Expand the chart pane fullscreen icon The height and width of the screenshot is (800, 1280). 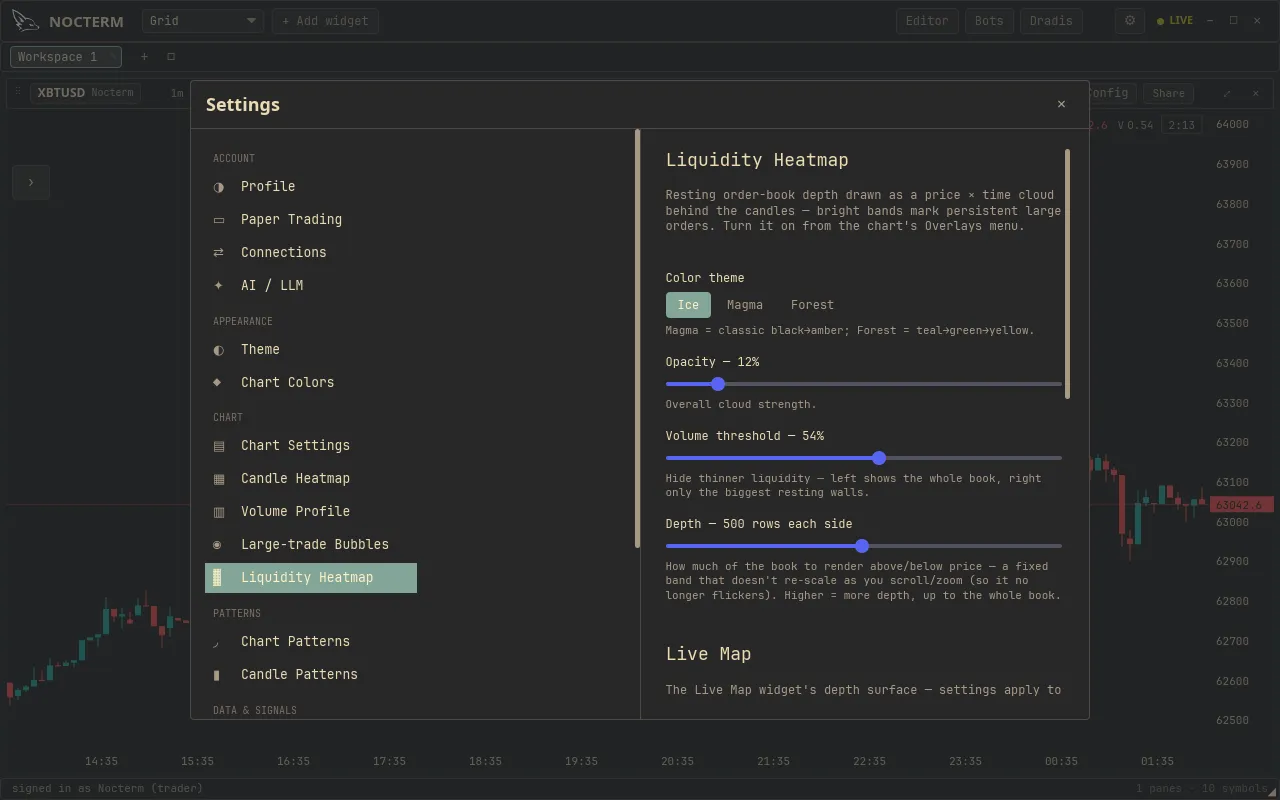1227,93
